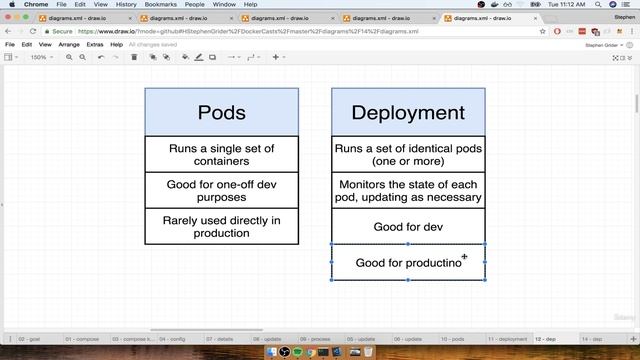Screen dimensions: 640x360
Task: Select 'Rarely used directly in production' cell
Action: point(222,227)
